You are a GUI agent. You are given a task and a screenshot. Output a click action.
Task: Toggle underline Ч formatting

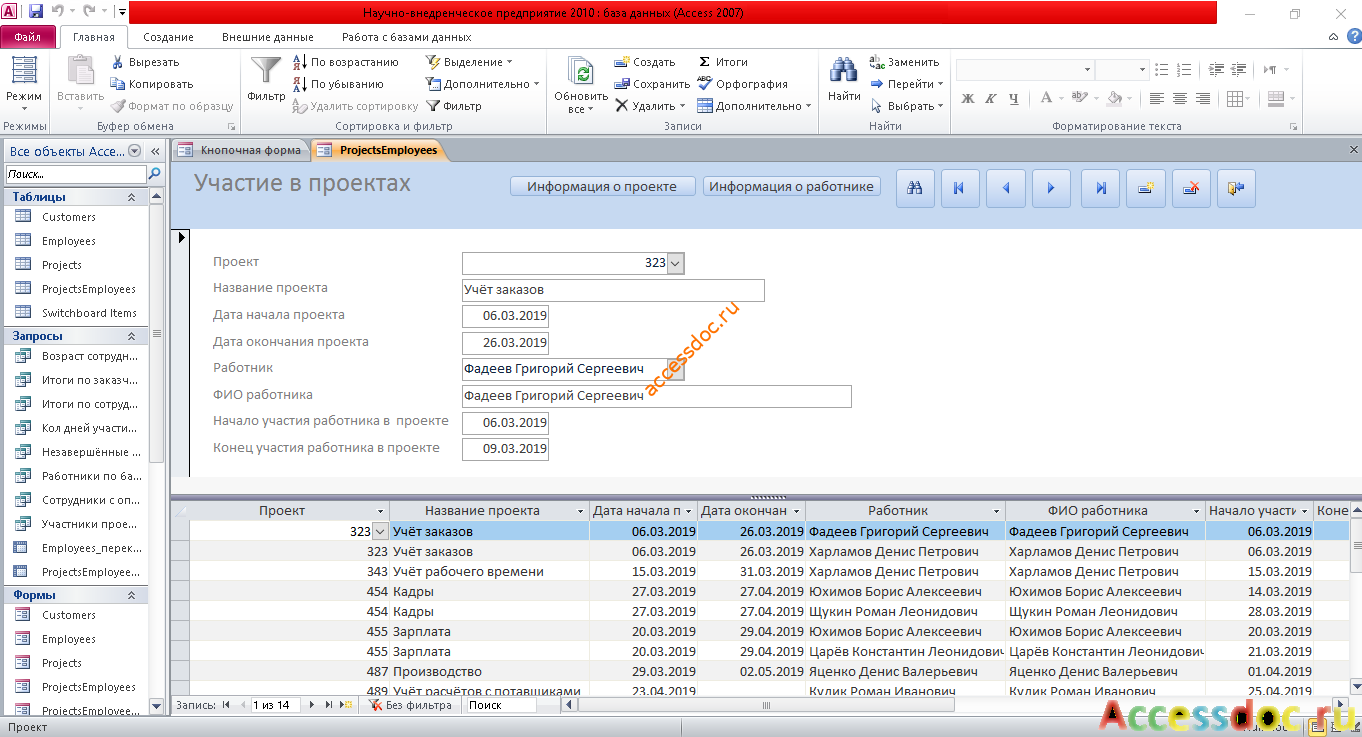coord(1014,98)
